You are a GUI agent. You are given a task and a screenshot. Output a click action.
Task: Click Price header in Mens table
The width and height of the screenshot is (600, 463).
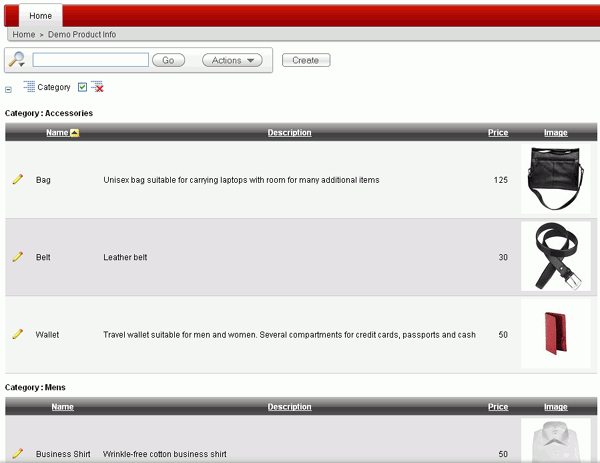(x=498, y=407)
